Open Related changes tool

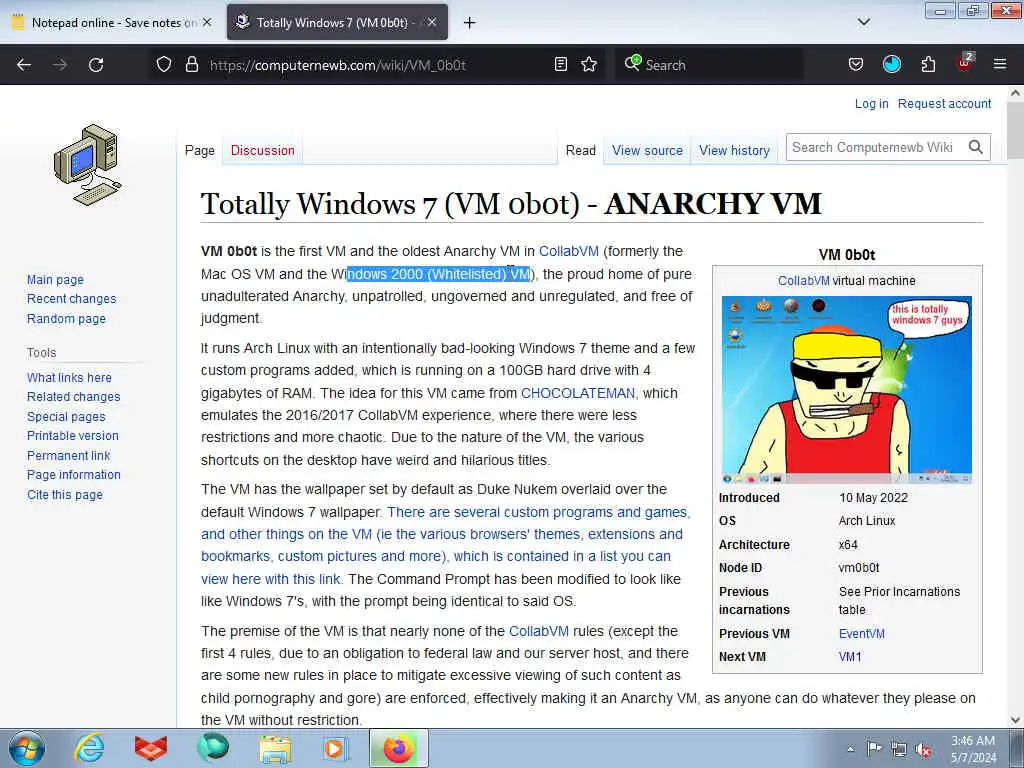click(x=74, y=396)
